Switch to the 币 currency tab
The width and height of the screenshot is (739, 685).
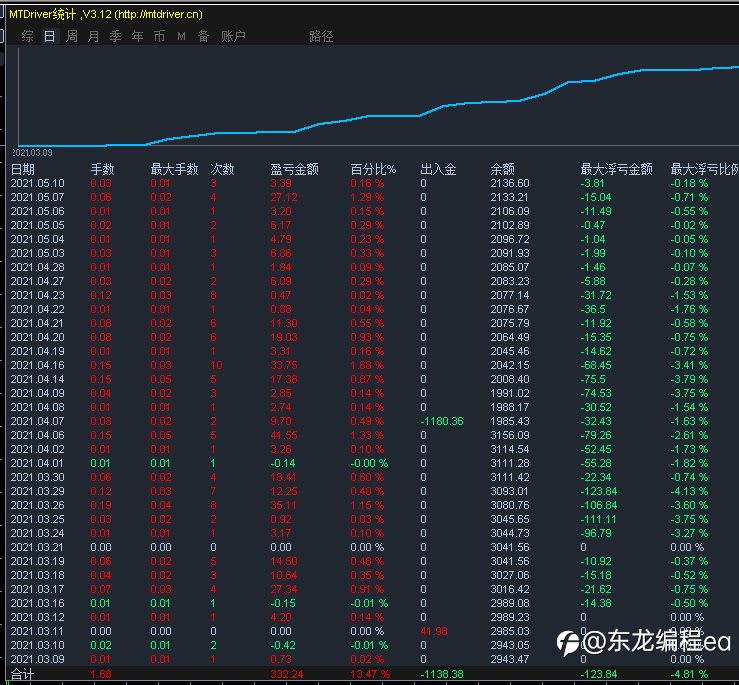[159, 36]
